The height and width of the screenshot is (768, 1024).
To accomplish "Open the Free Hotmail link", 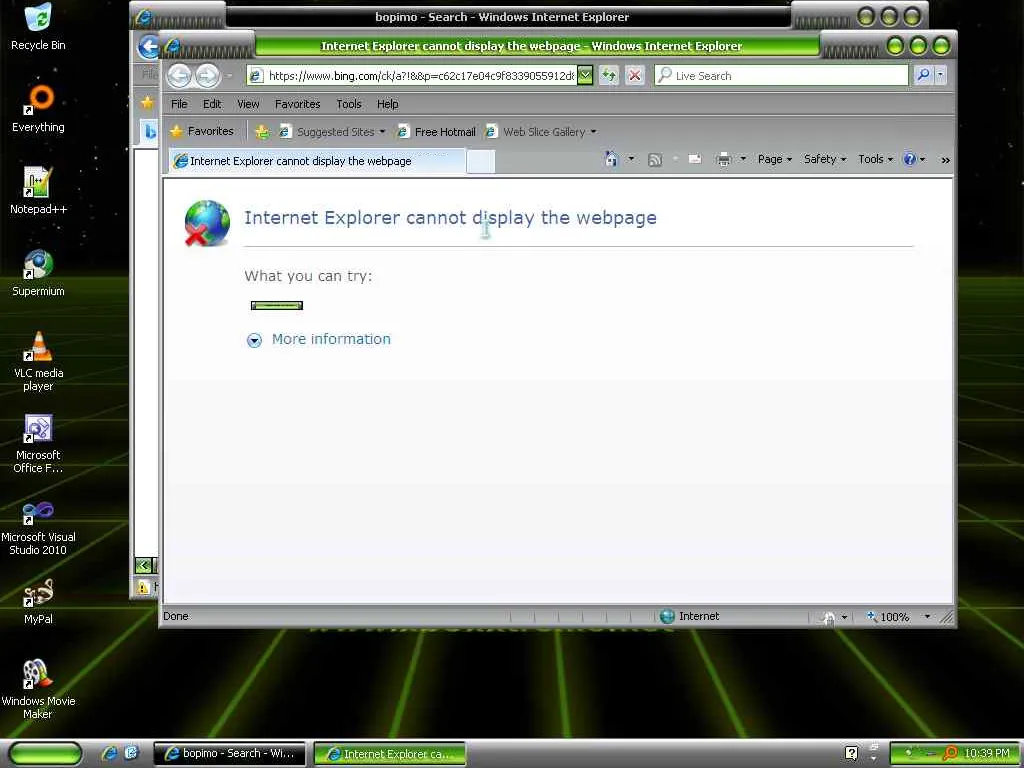I will (436, 132).
